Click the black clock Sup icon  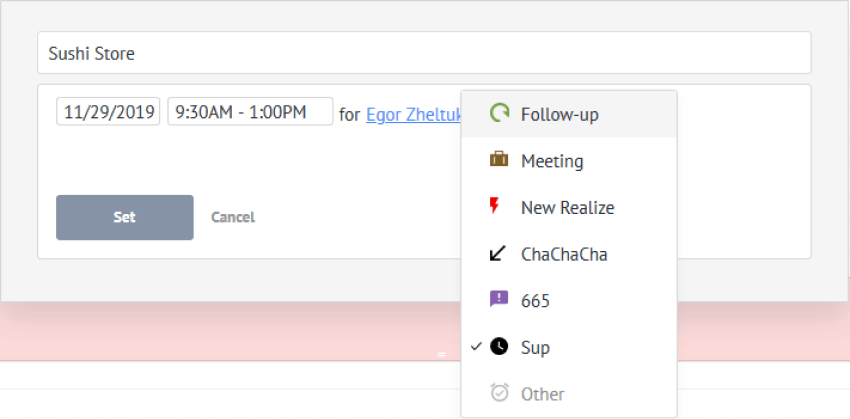499,346
